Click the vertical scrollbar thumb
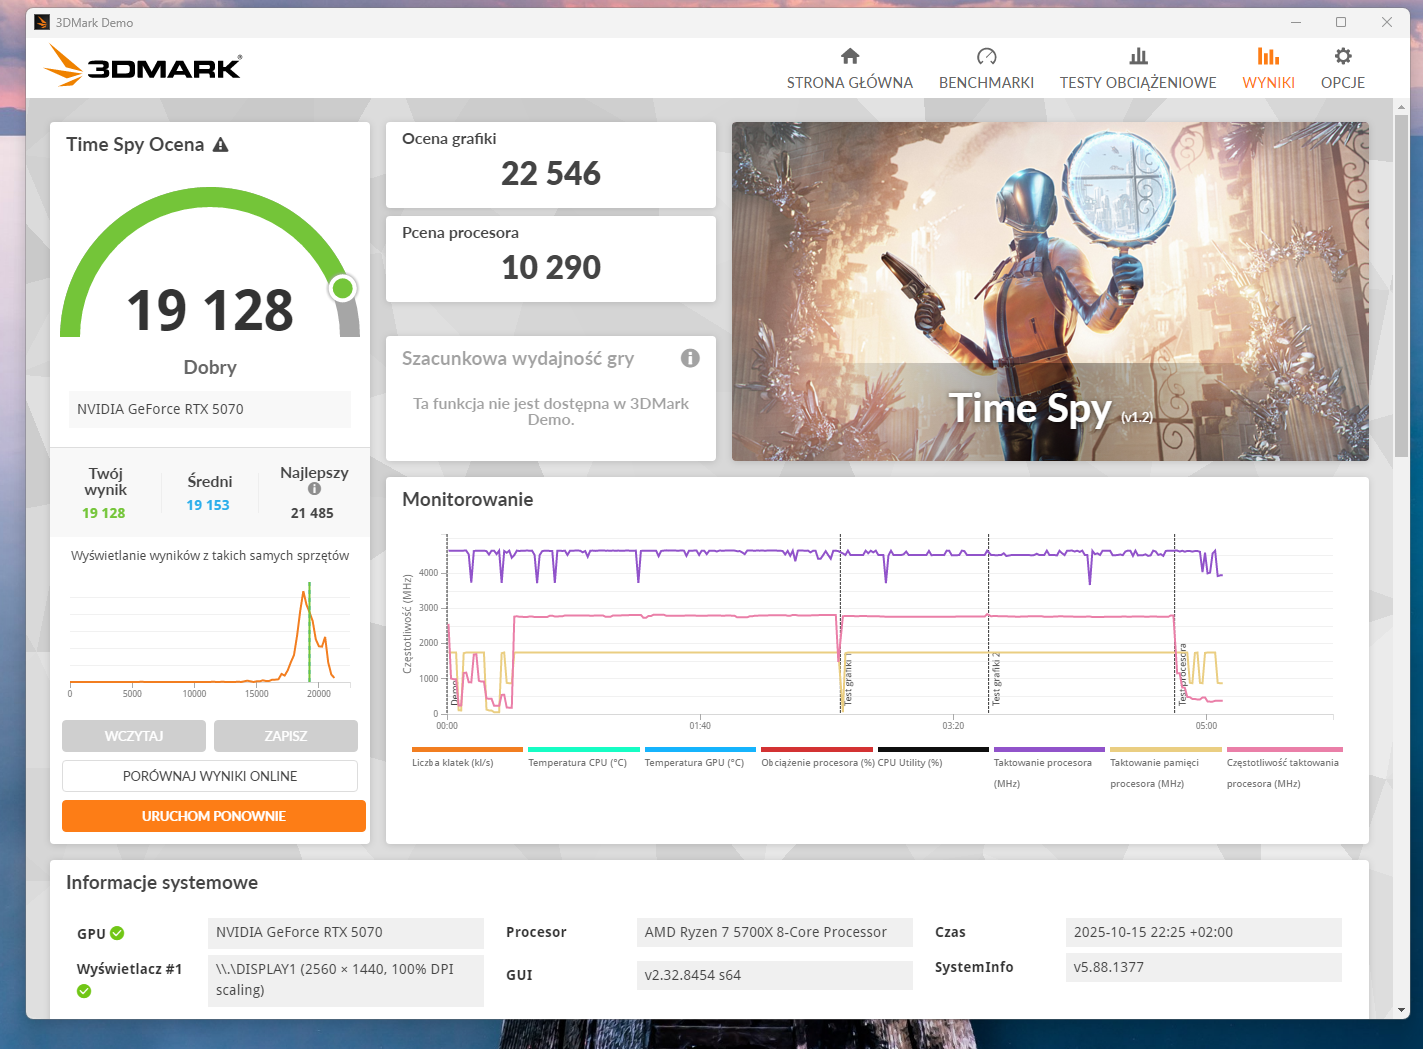 point(1401,285)
